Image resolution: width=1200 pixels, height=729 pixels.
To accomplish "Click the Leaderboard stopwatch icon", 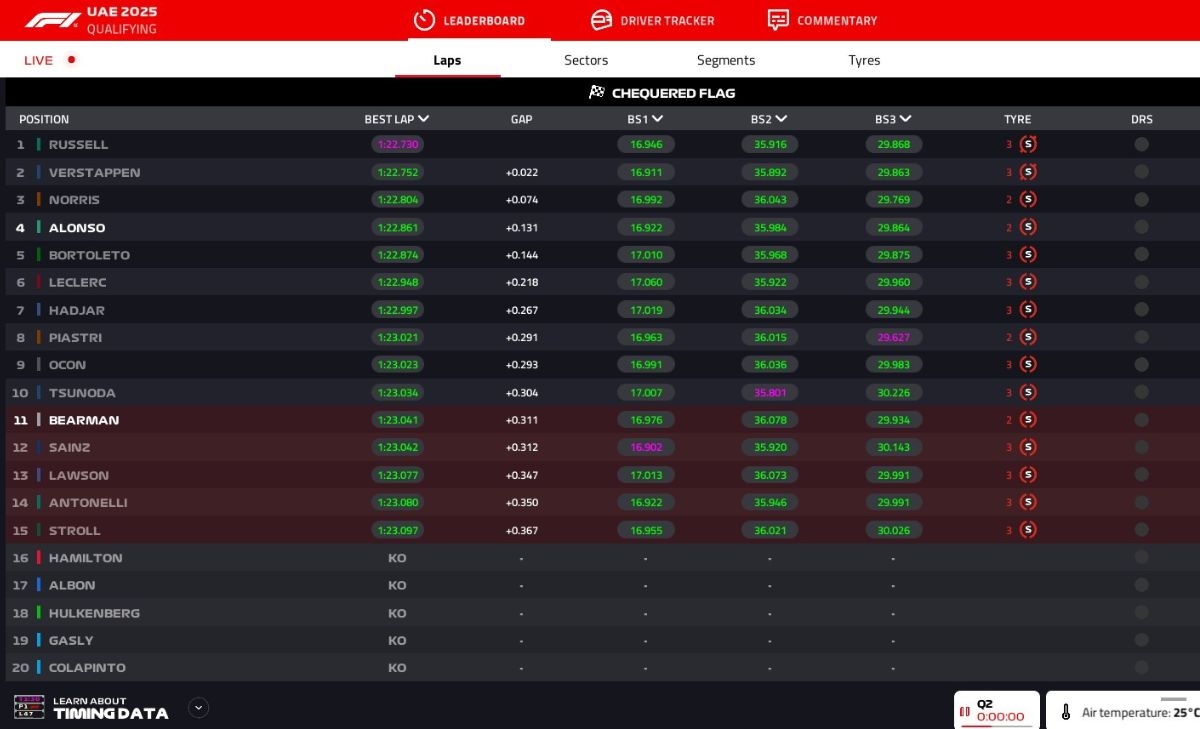I will 424,20.
